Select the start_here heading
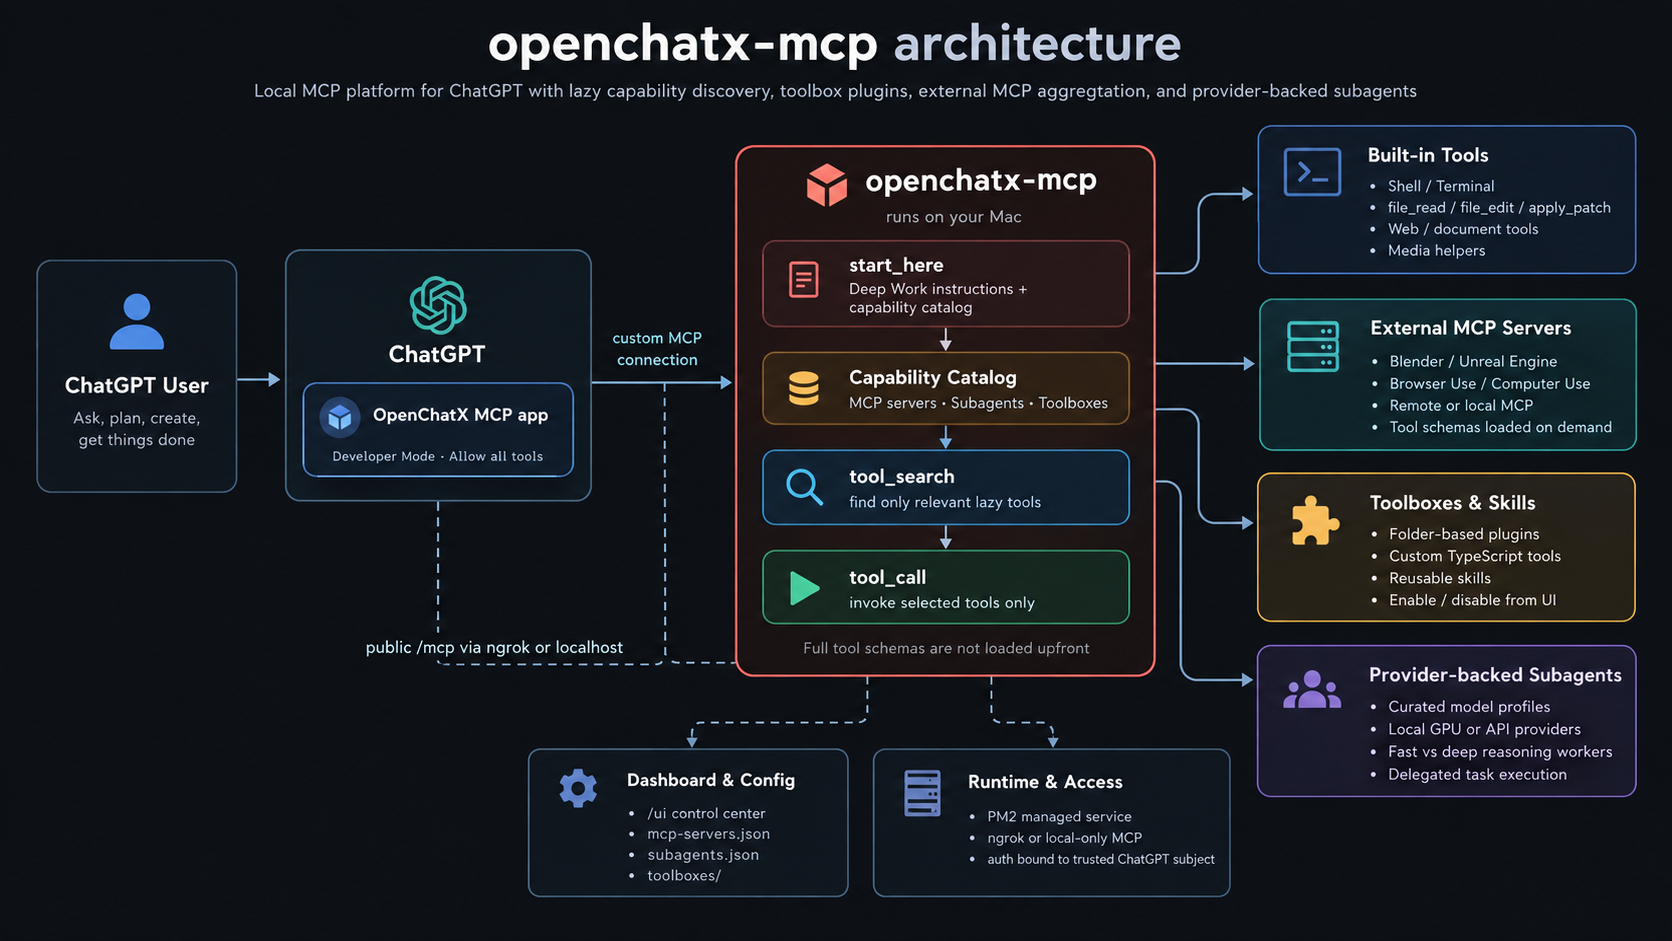The width and height of the screenshot is (1672, 941). pyautogui.click(x=896, y=265)
